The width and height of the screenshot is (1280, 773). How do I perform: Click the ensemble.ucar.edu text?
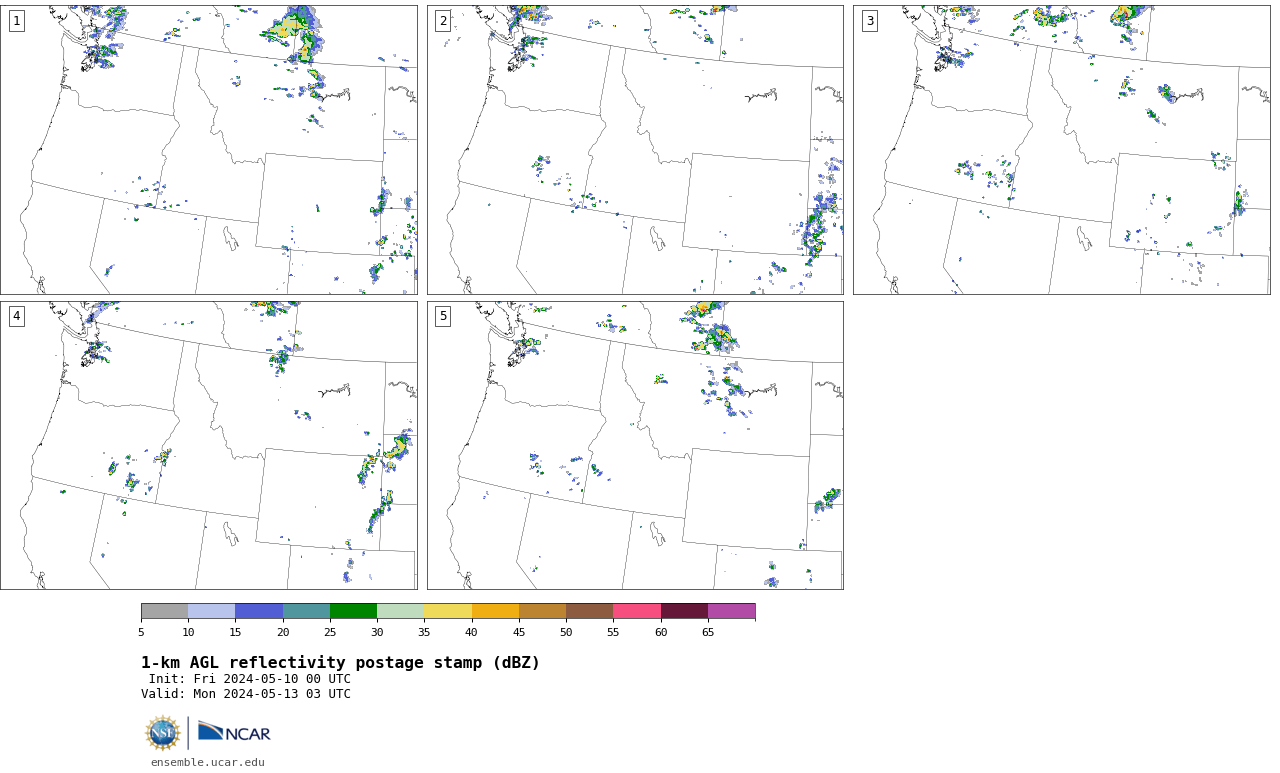pyautogui.click(x=208, y=762)
